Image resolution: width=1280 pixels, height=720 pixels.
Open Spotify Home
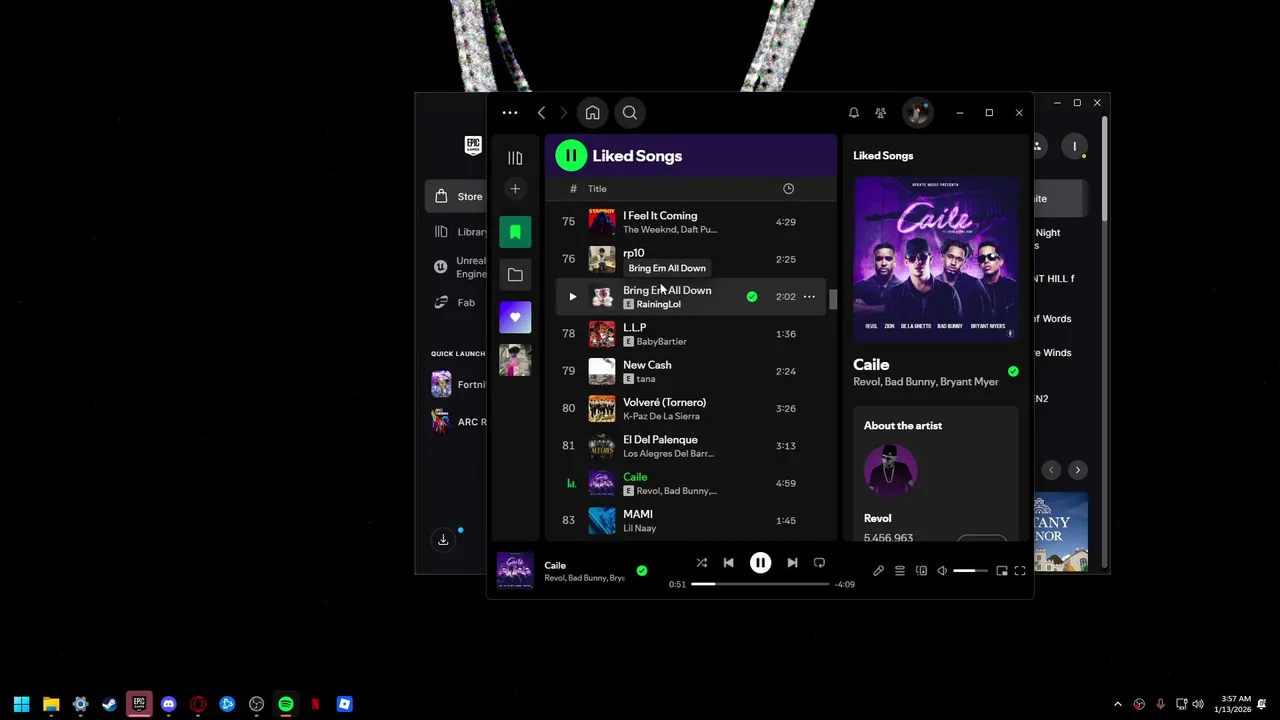(x=592, y=113)
